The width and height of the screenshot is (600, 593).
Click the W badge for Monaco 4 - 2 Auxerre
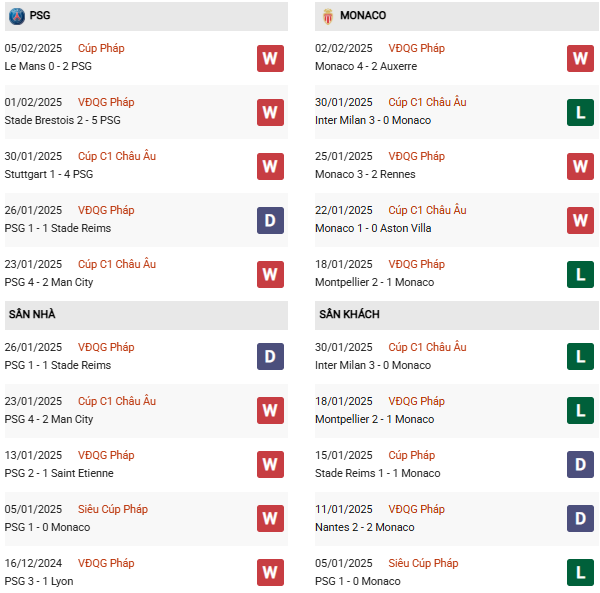[580, 58]
